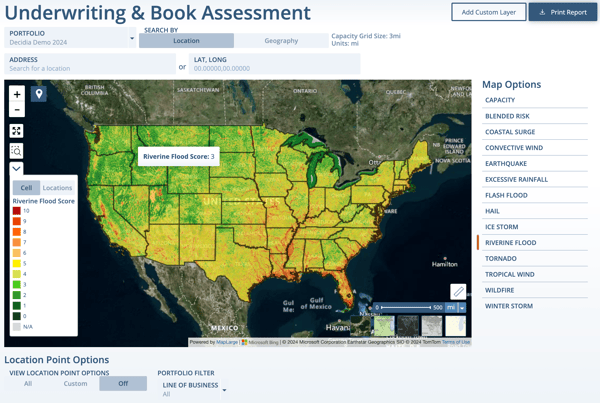Click the location pin marker tool
Viewport: 600px width, 403px height.
39,94
